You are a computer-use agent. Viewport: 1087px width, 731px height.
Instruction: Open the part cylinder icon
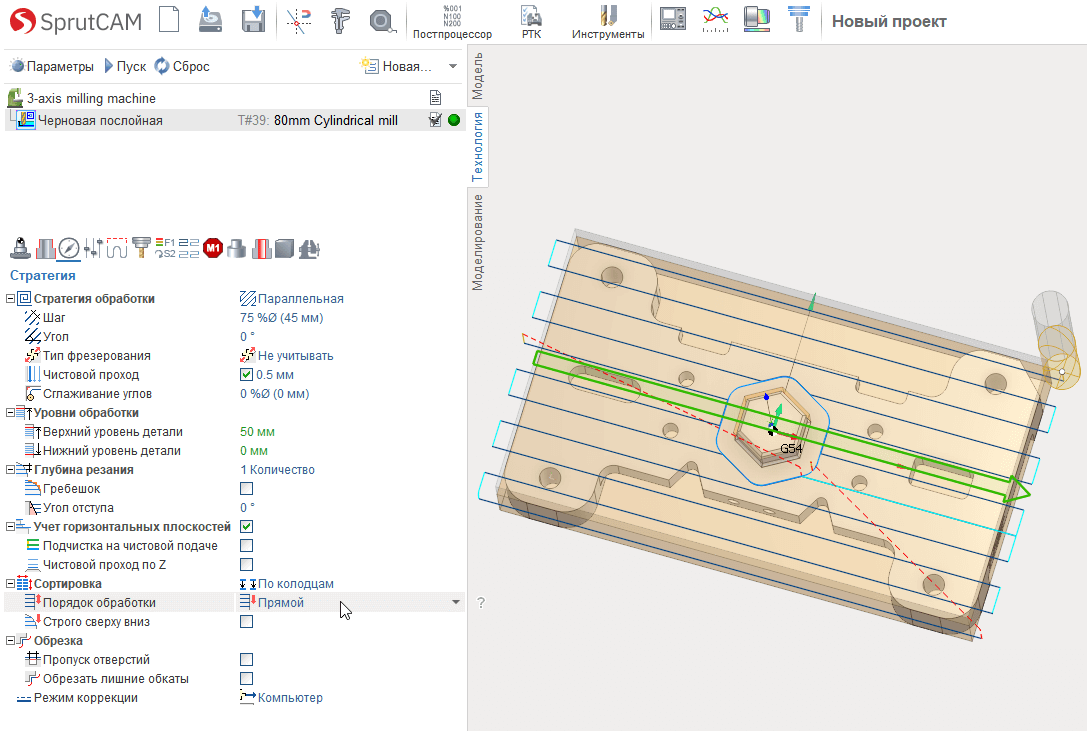point(236,248)
